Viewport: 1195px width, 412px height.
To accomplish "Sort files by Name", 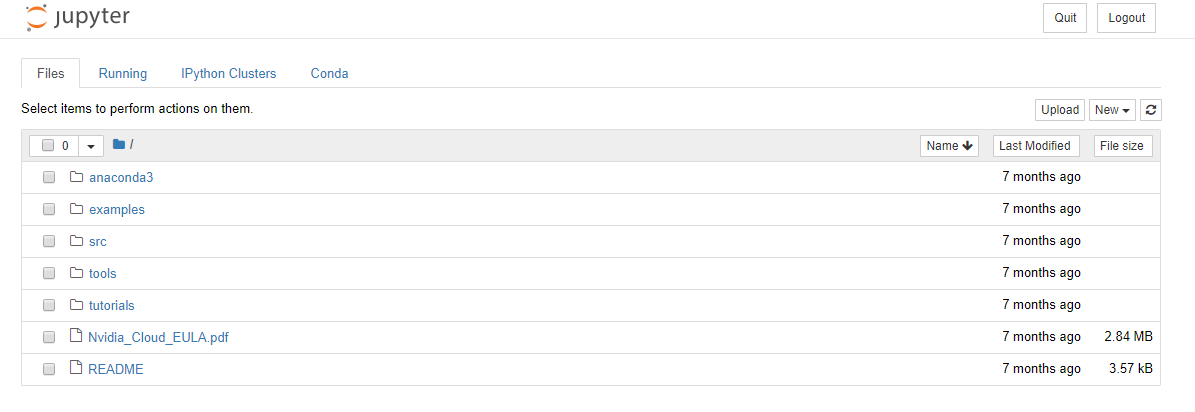I will (x=949, y=145).
